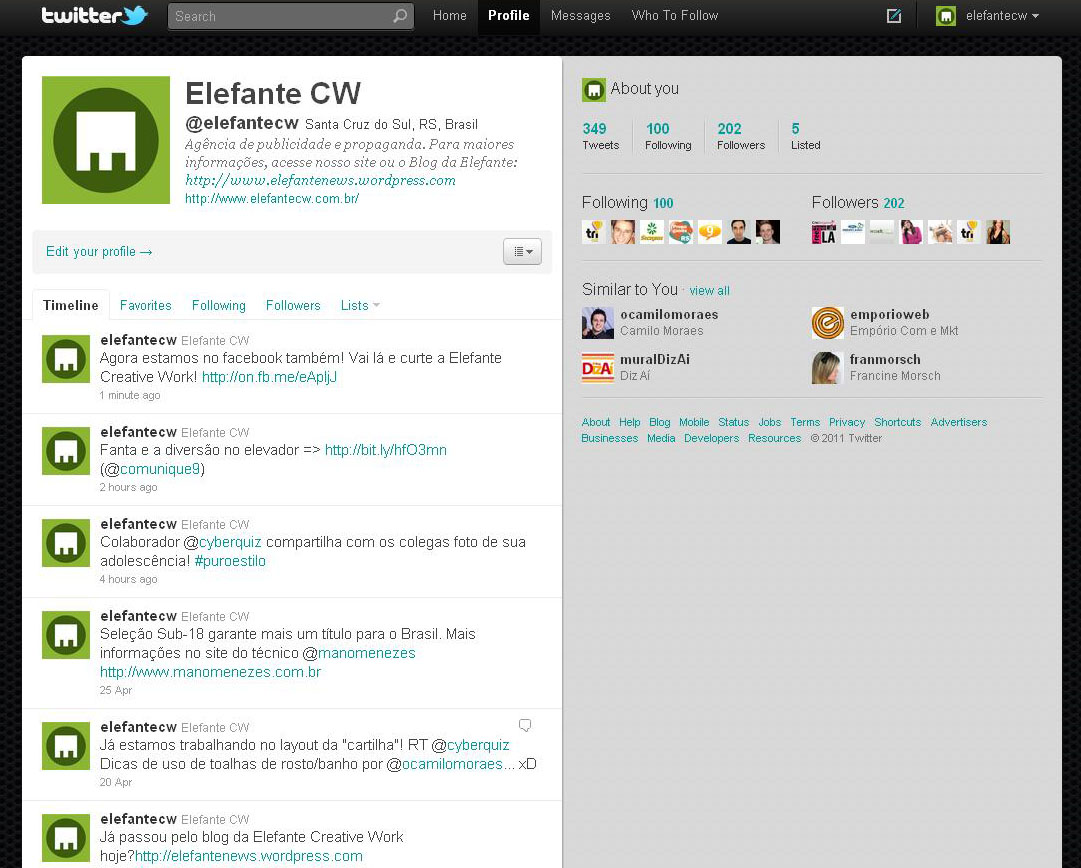The height and width of the screenshot is (868, 1081).
Task: Click the large Elefante CW profile picture
Action: pyautogui.click(x=106, y=140)
